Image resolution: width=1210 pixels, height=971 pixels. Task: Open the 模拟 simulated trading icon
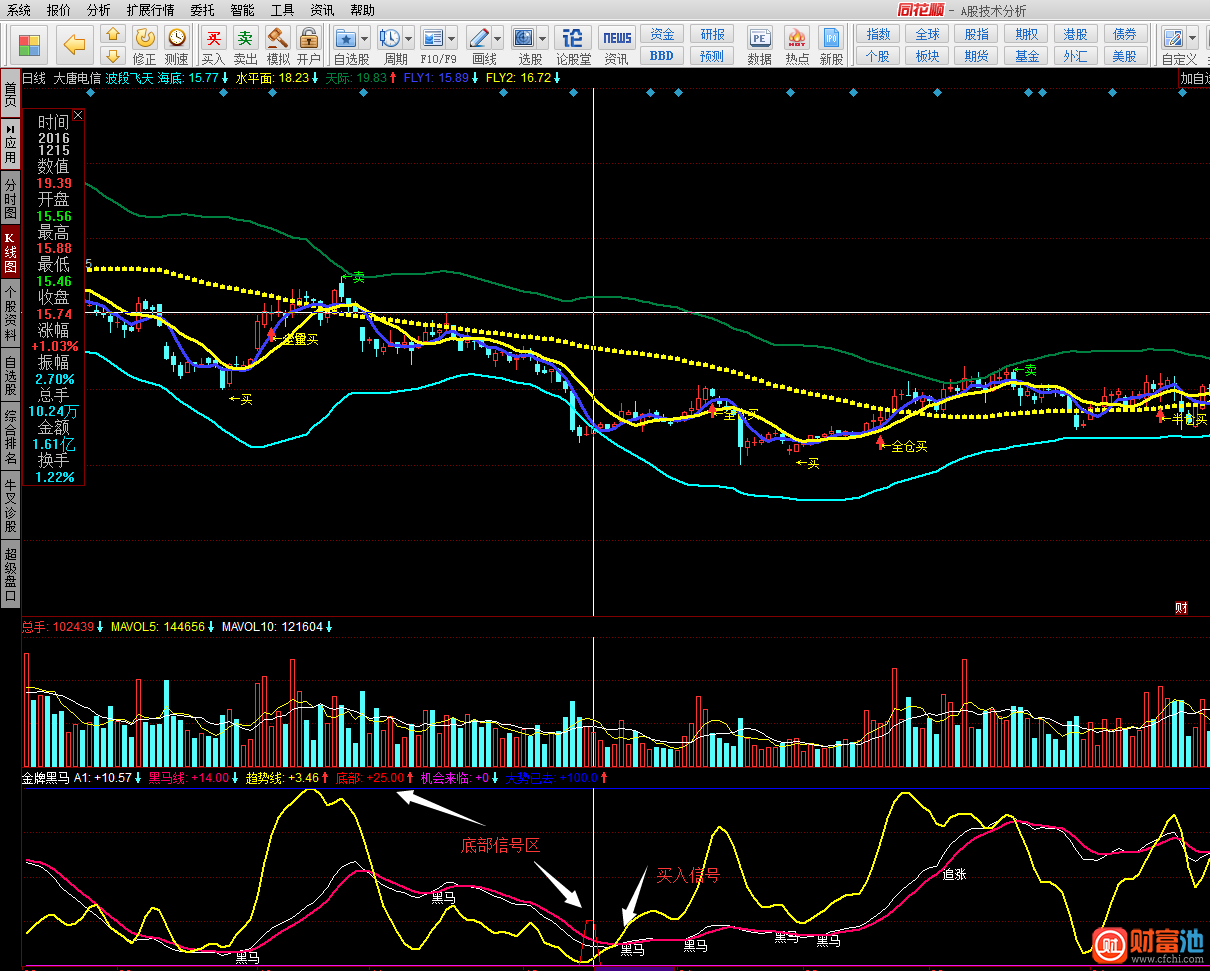[278, 40]
